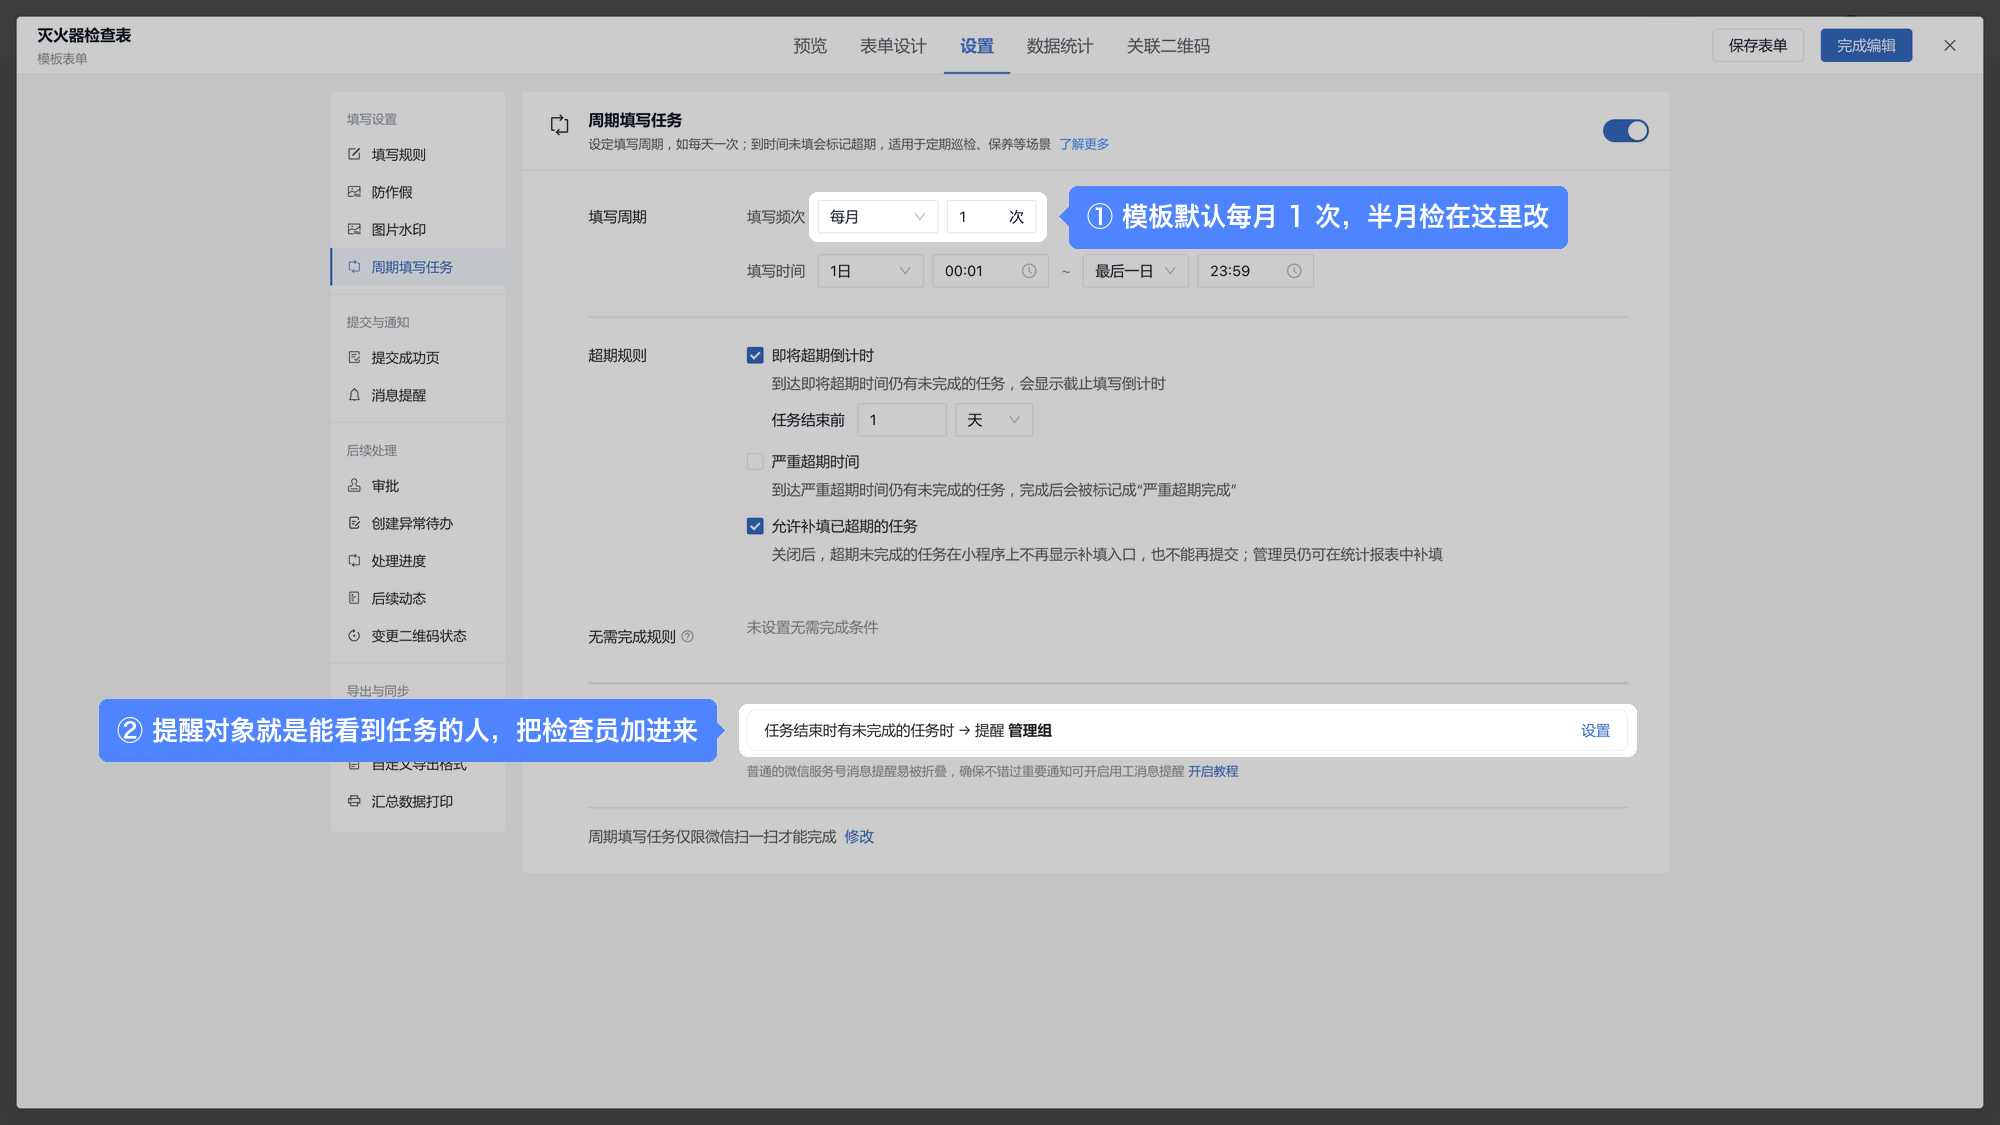Viewport: 2000px width, 1125px height.
Task: Click 修改 link for WeChat scan restriction
Action: click(859, 837)
